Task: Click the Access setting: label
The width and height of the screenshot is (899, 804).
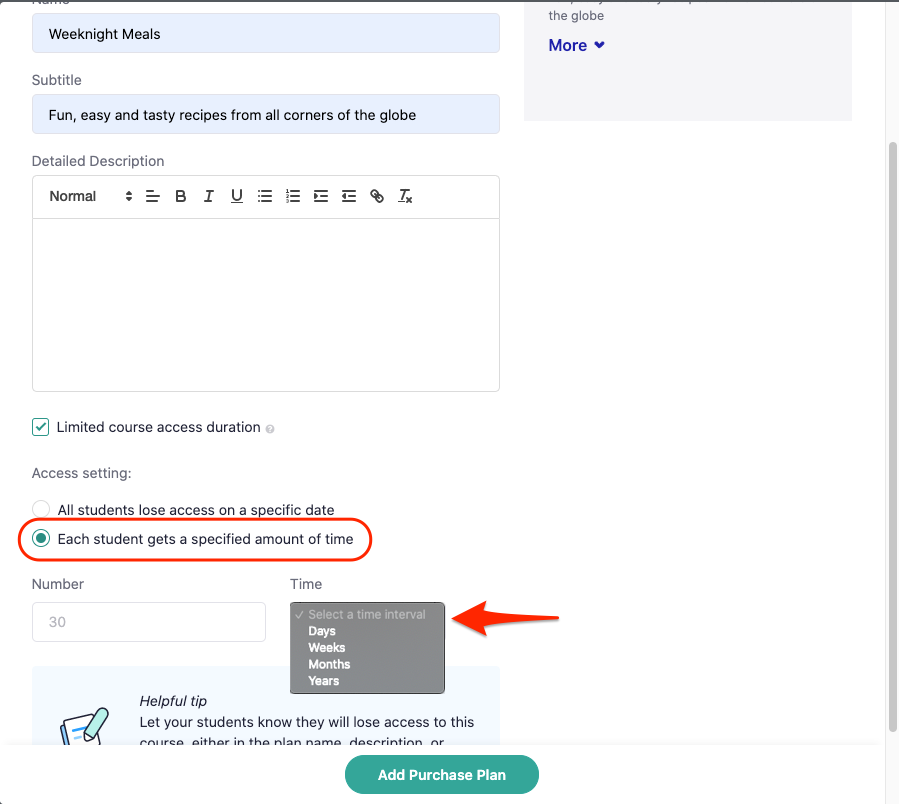Action: (x=81, y=473)
